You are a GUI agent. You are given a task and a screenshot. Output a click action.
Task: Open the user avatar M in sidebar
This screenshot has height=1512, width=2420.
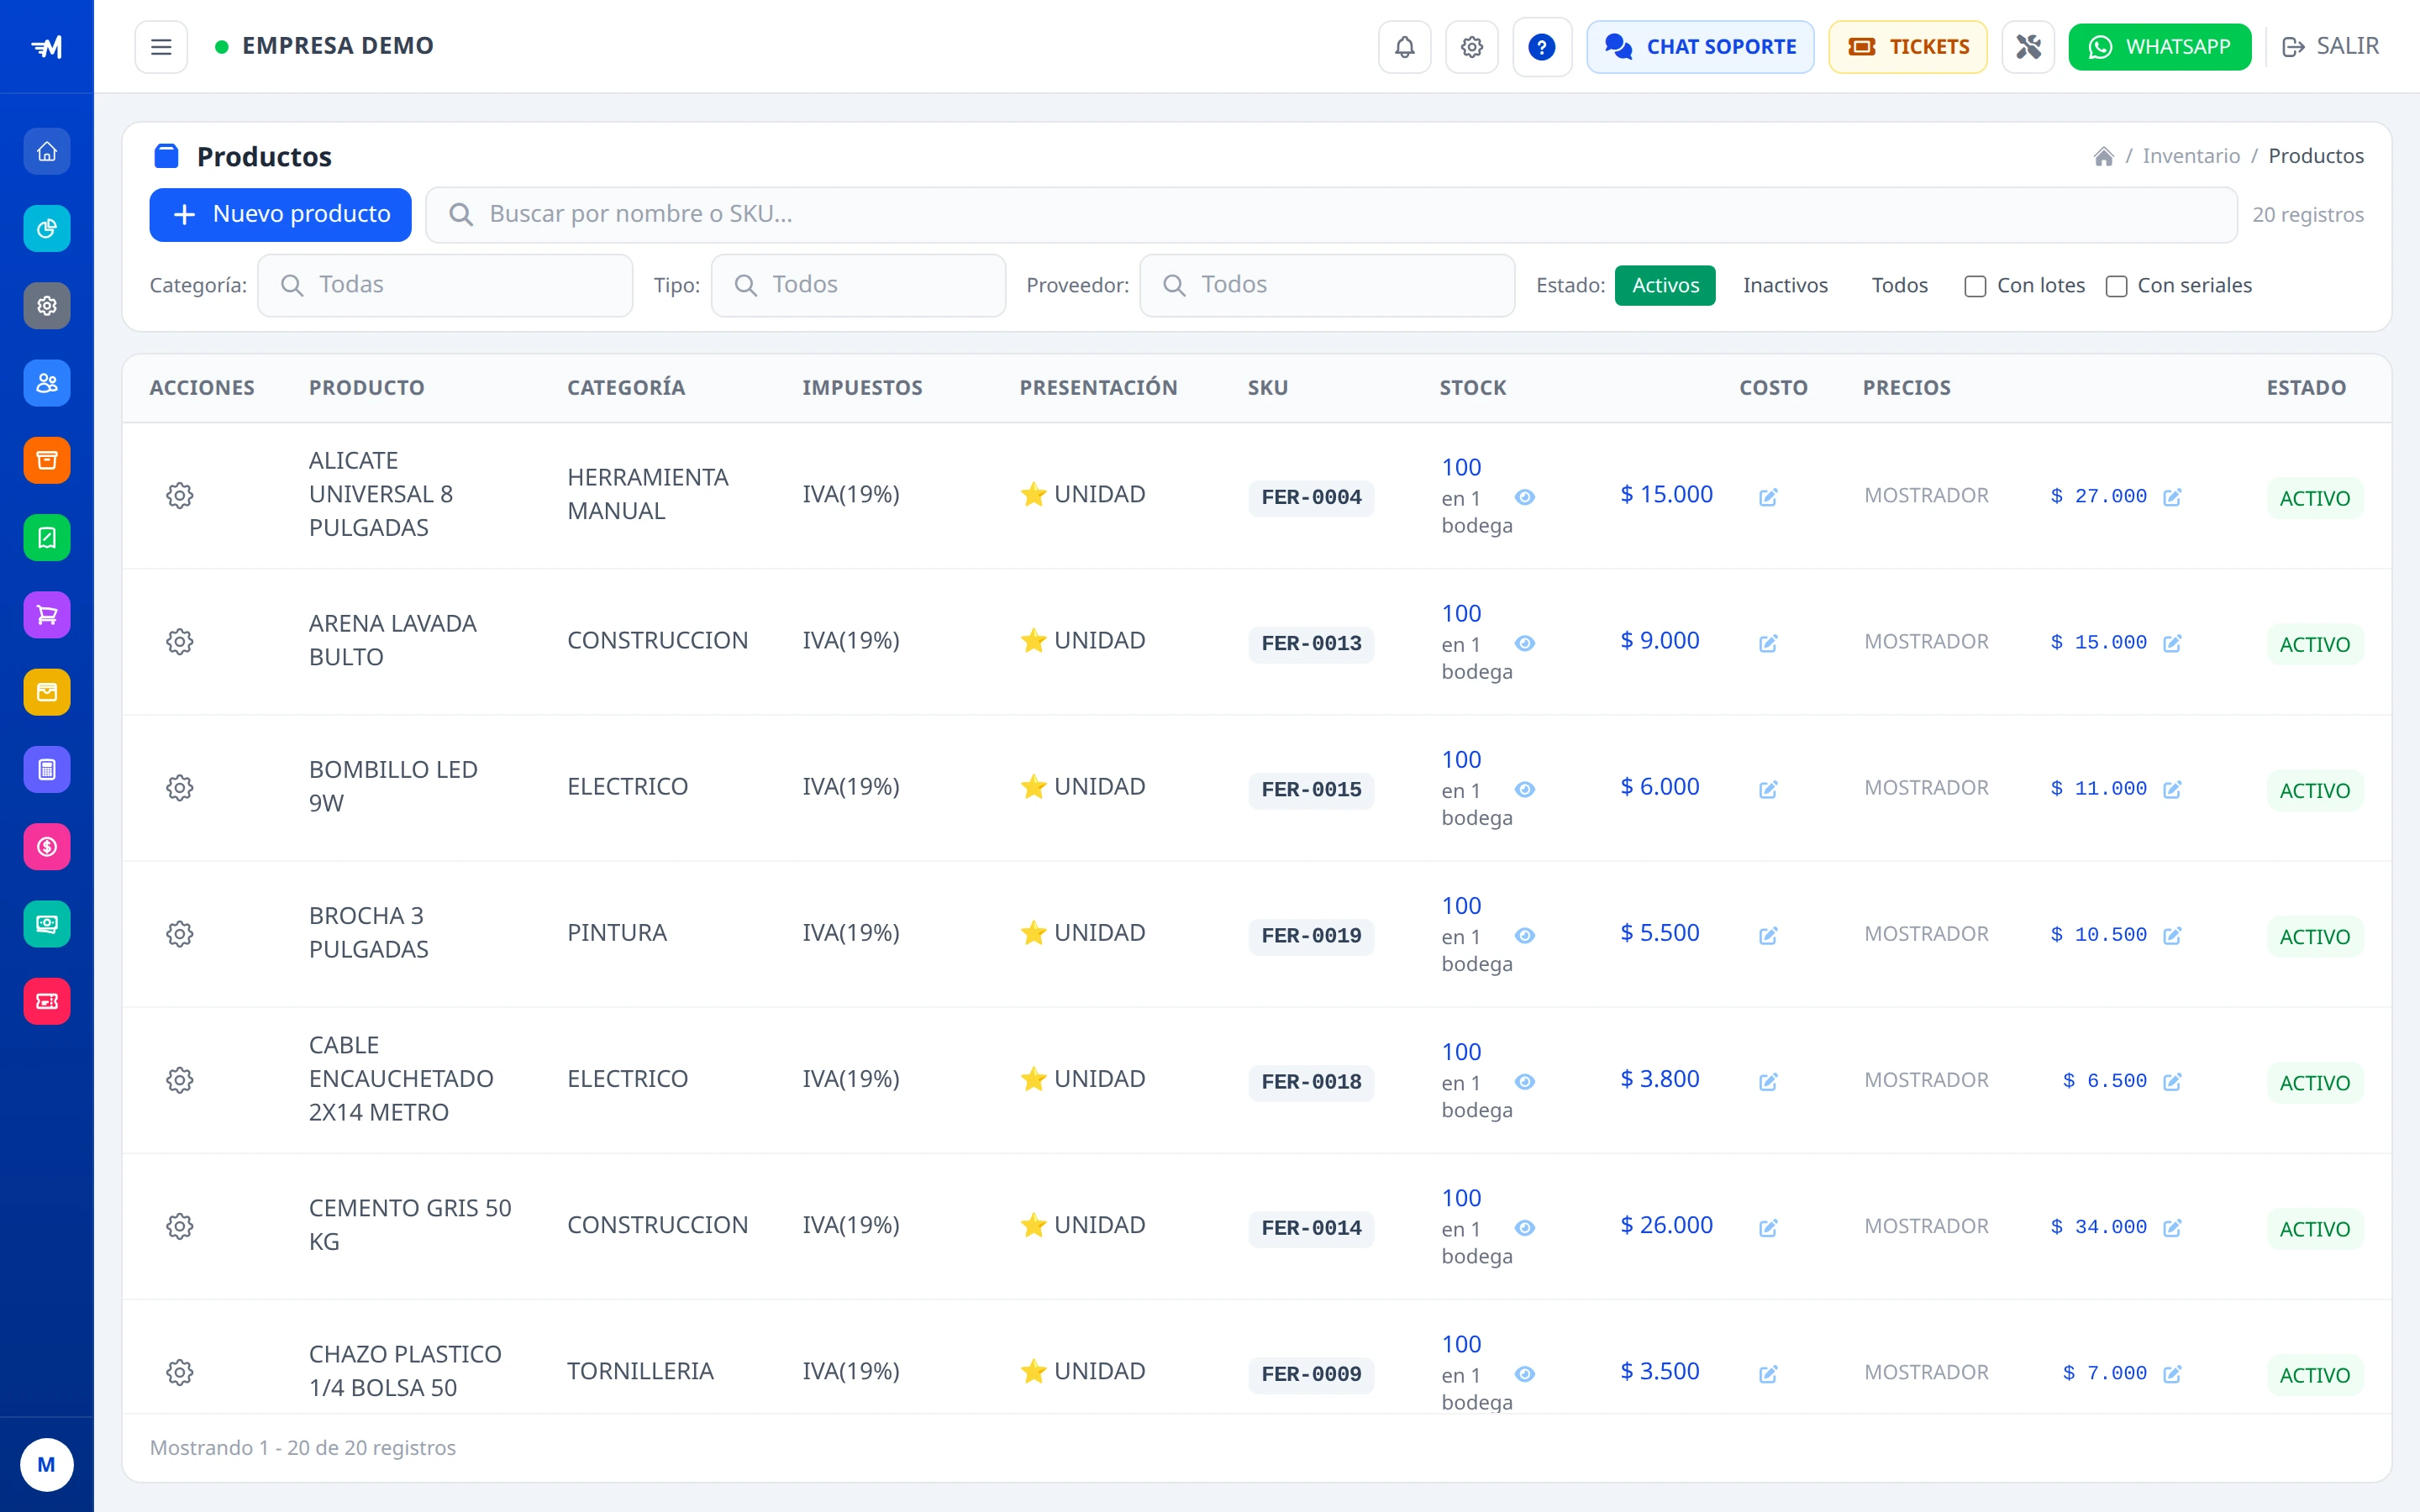click(x=47, y=1464)
